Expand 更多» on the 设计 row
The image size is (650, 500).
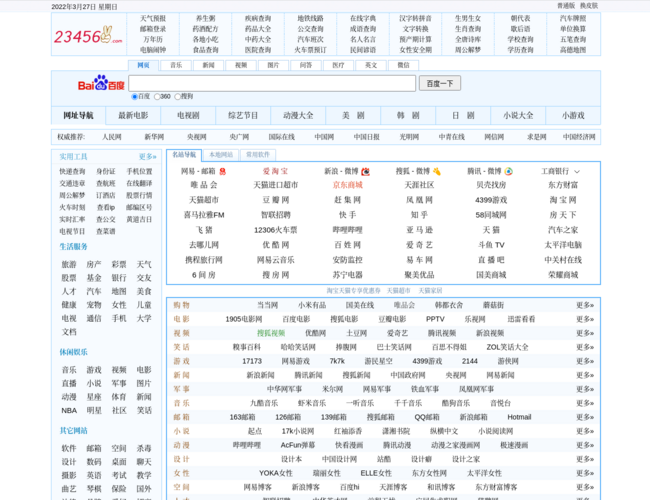click(x=585, y=459)
